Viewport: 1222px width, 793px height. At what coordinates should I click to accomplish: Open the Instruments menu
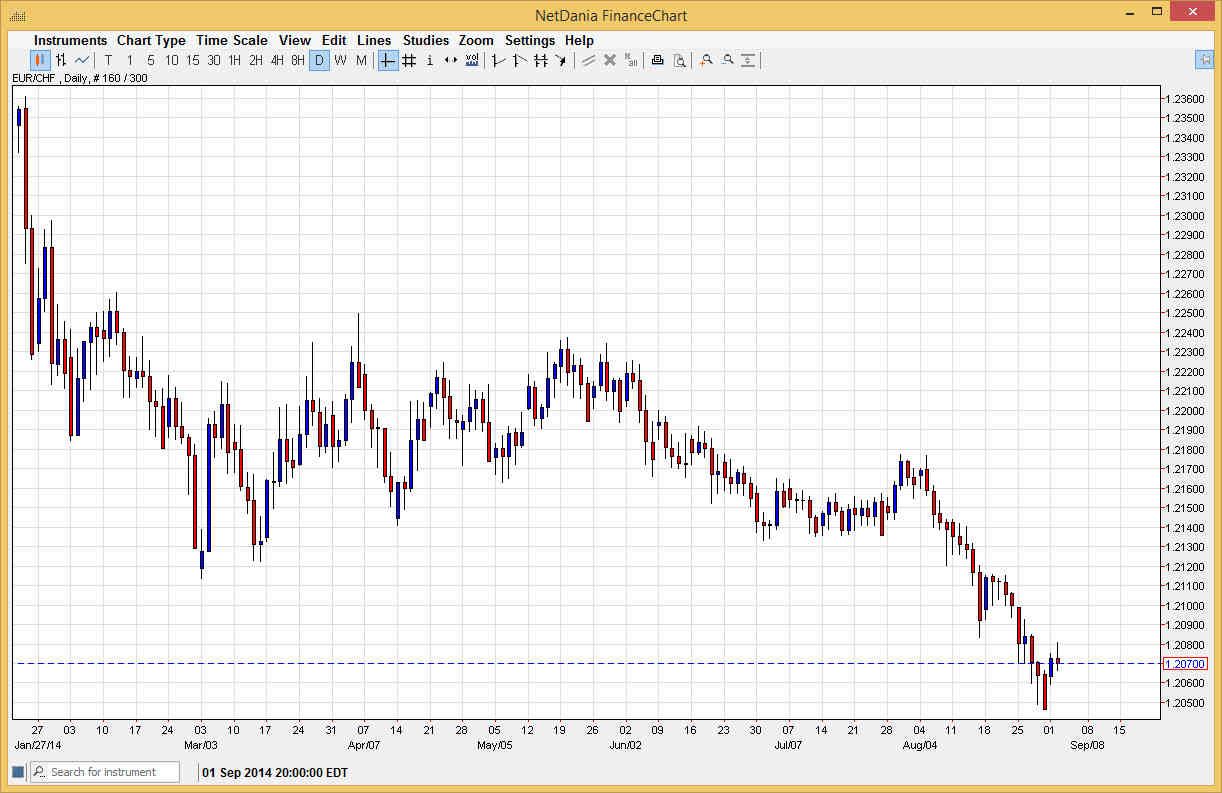70,41
